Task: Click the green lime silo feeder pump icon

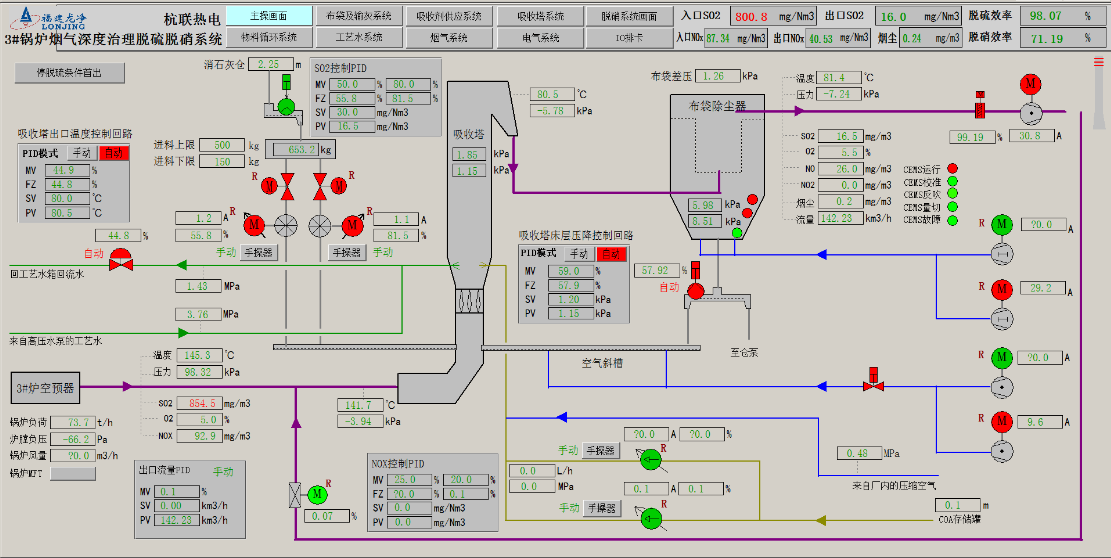Action: tap(286, 105)
